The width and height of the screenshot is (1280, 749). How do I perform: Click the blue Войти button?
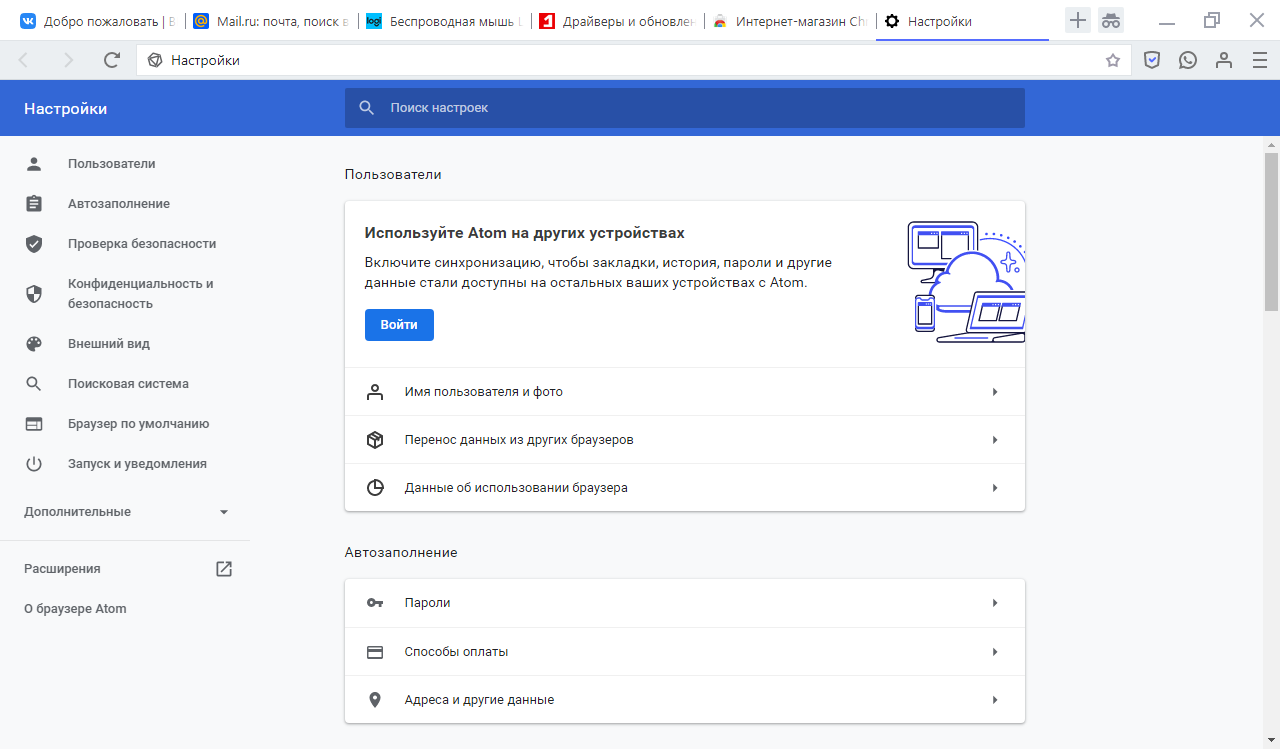(x=399, y=325)
